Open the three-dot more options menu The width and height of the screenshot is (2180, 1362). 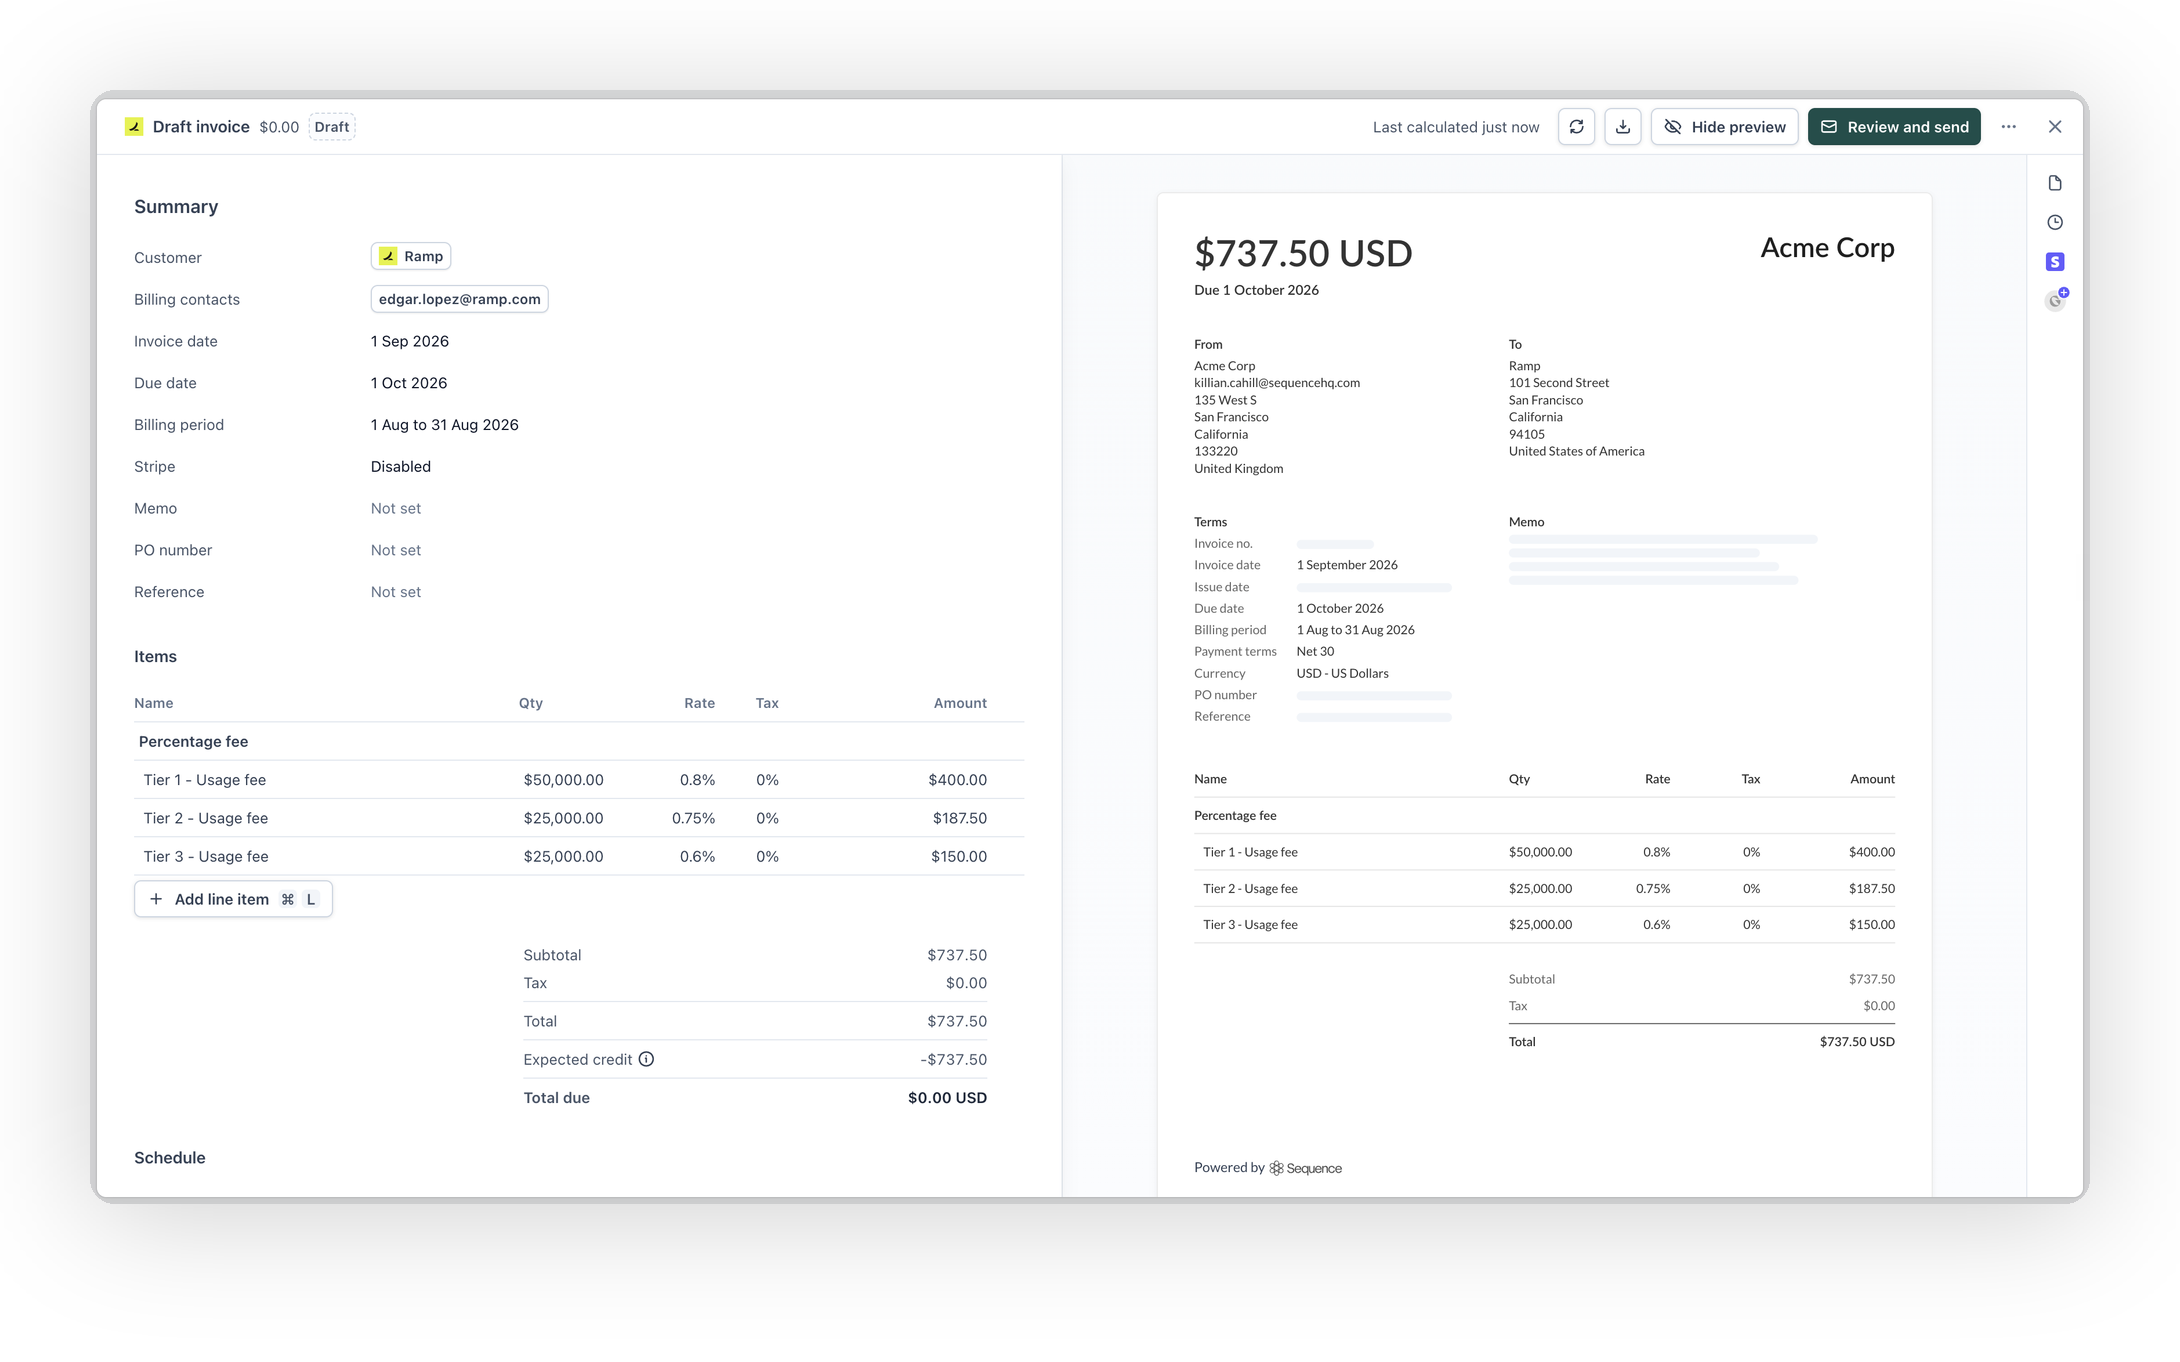2008,127
